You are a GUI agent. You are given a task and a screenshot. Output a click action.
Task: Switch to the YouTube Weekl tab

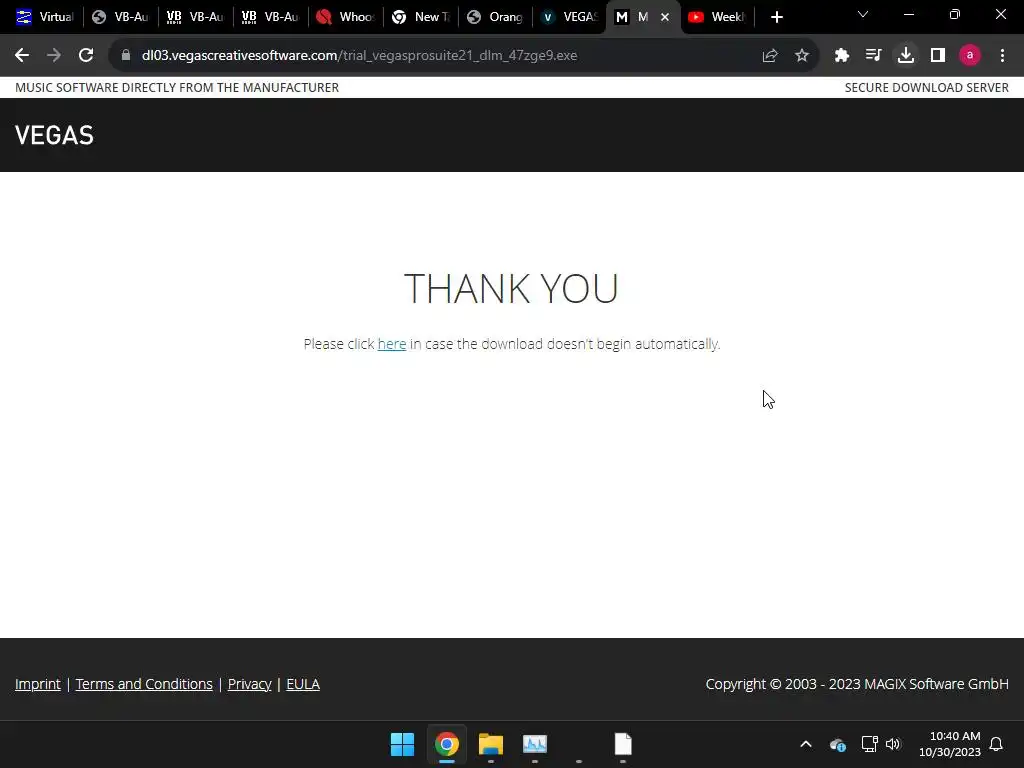pyautogui.click(x=716, y=18)
